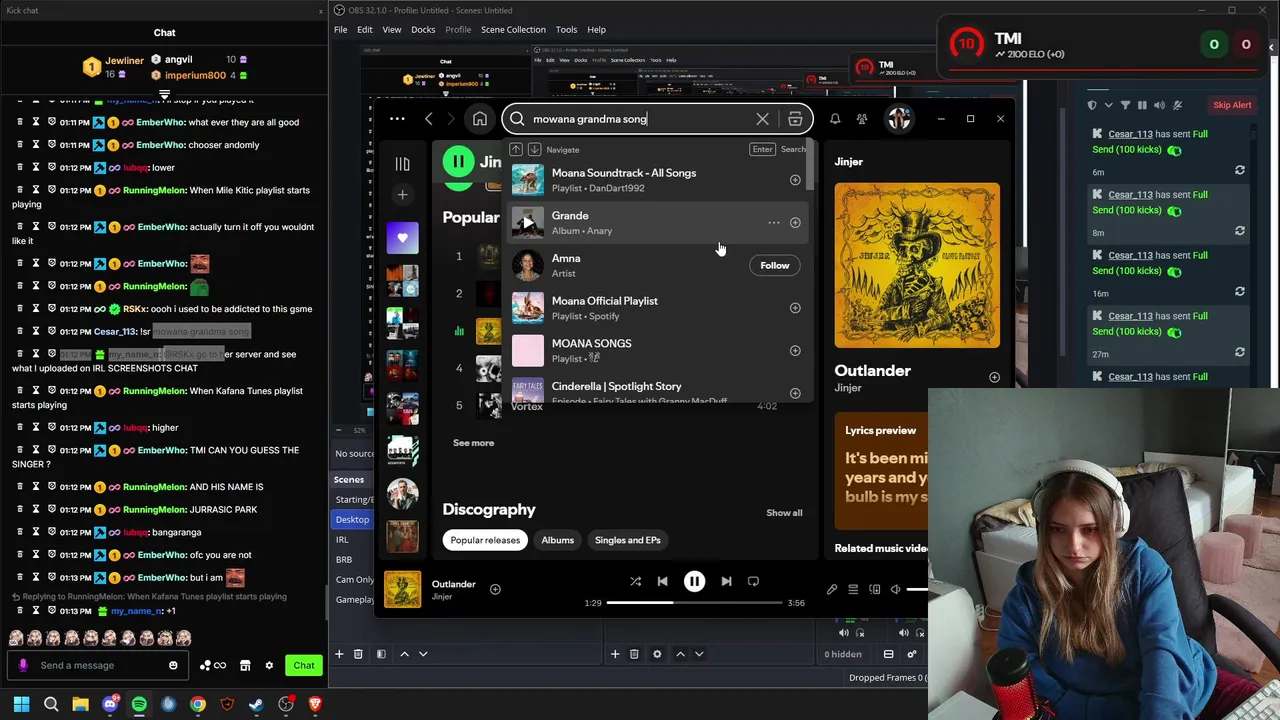The height and width of the screenshot is (720, 1280).
Task: Add a new source in OBS
Action: [615, 654]
